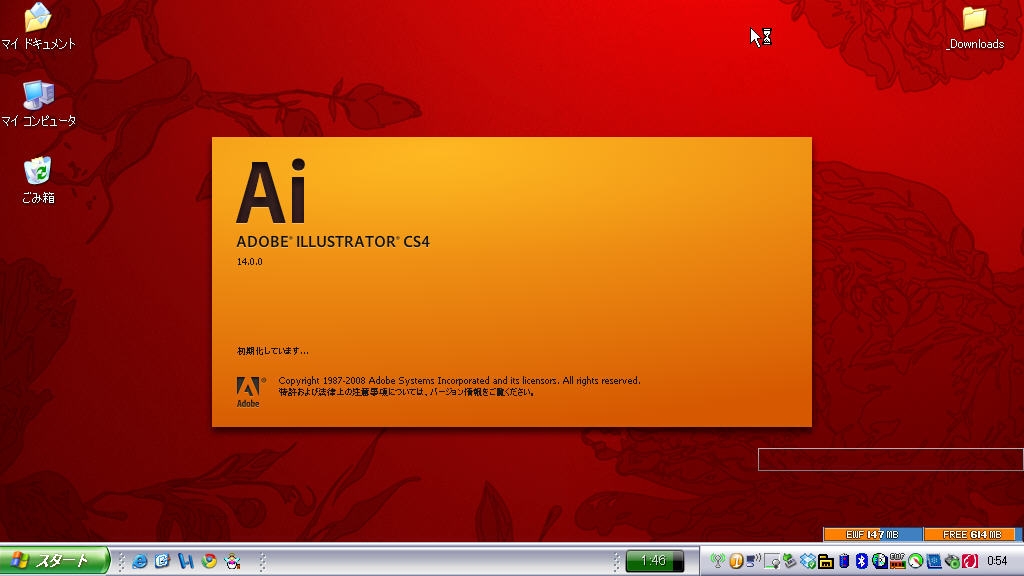The height and width of the screenshot is (576, 1024).
Task: Open the Safely Remove Hardware tray icon
Action: click(x=790, y=561)
